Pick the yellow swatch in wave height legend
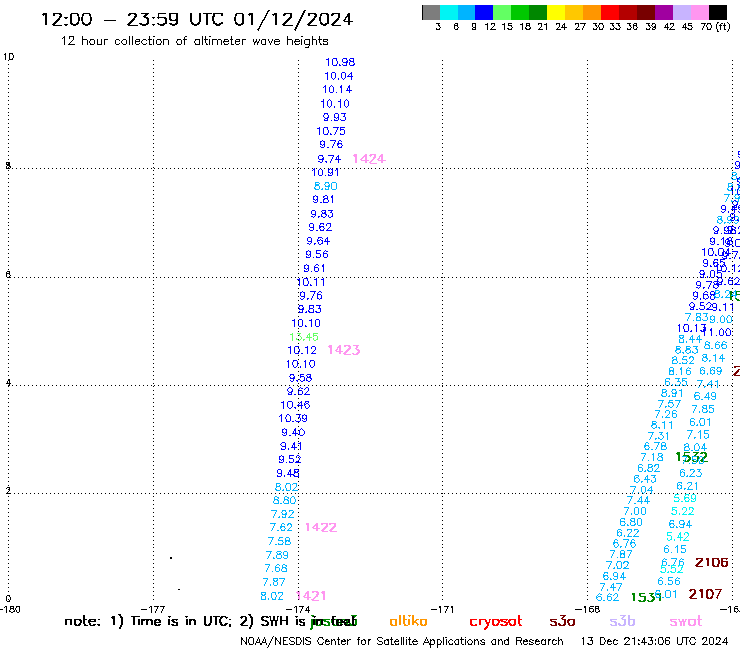This screenshot has width=740, height=650. [x=555, y=12]
